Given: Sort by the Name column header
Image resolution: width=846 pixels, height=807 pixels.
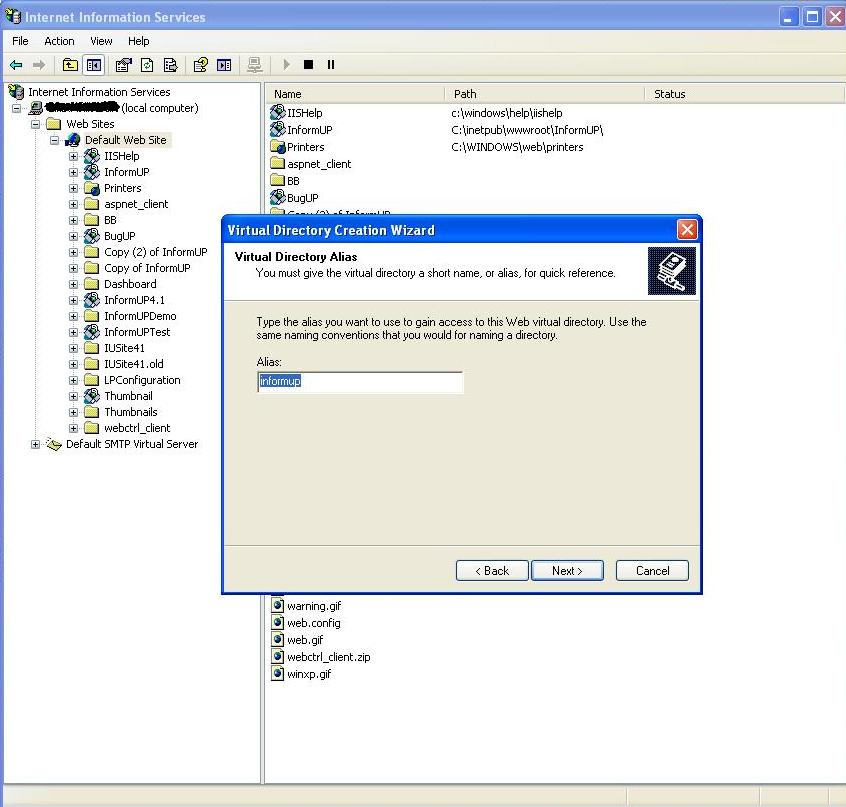Looking at the screenshot, I should point(356,94).
